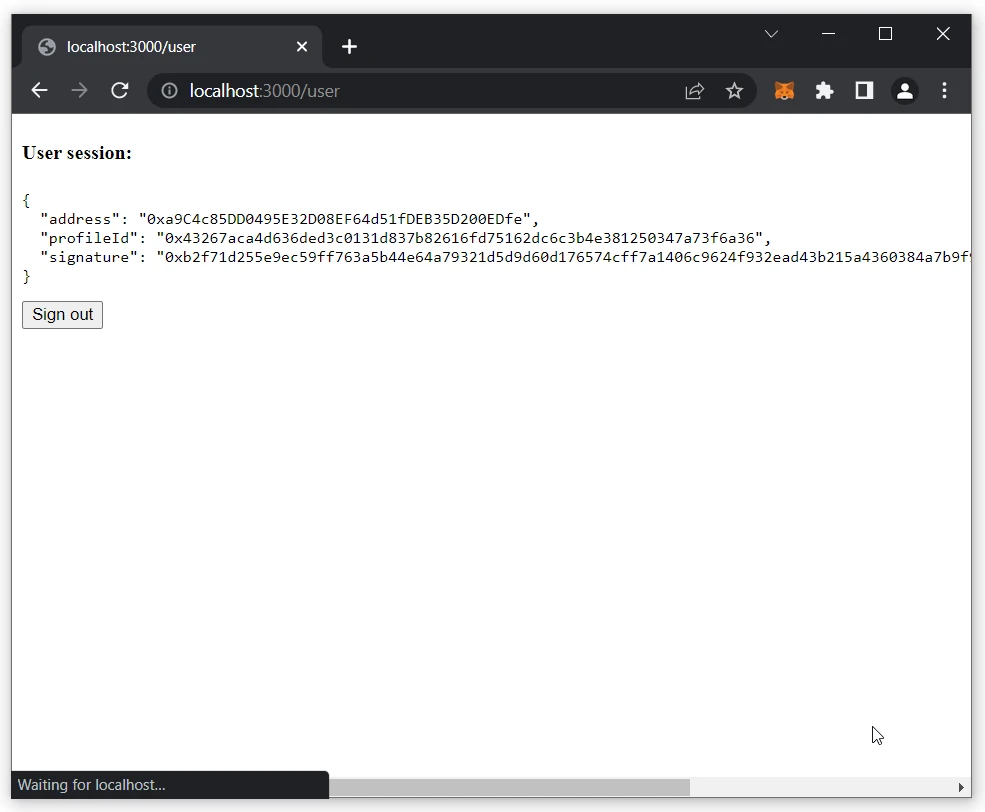985x812 pixels.
Task: Click the scrollbar right arrow
Action: (962, 788)
